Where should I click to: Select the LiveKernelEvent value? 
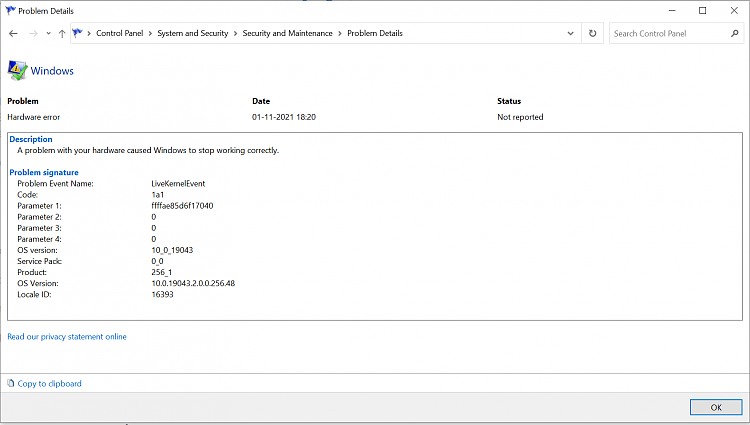[178, 184]
